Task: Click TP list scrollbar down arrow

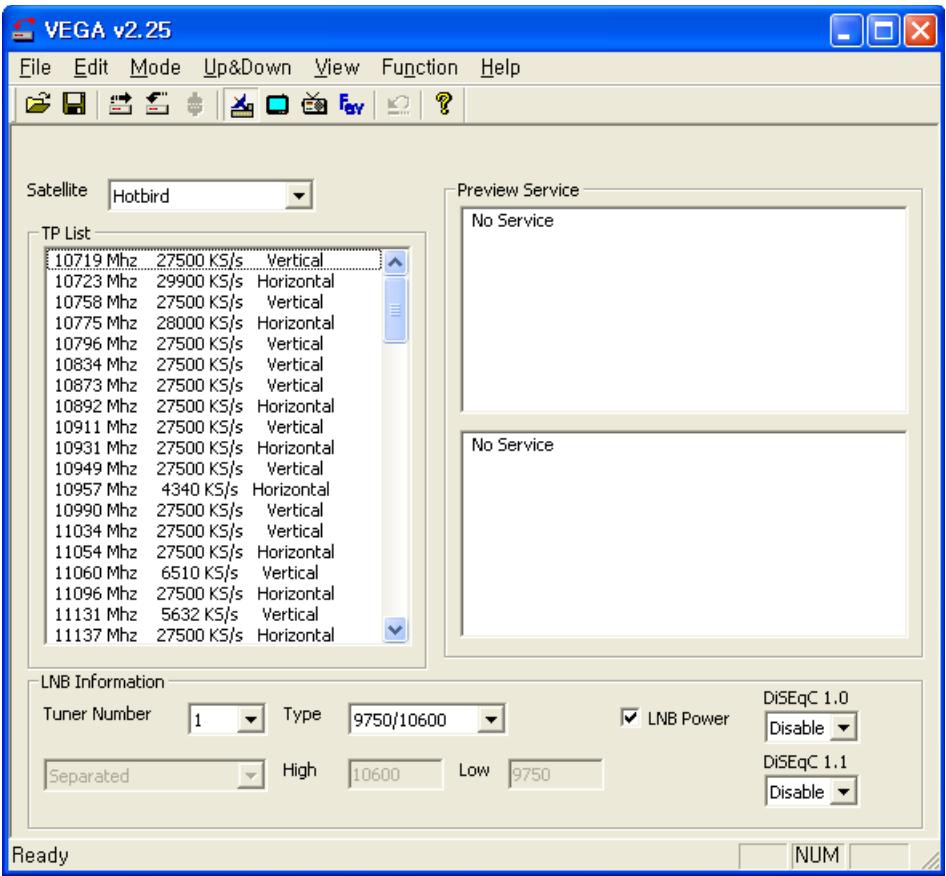Action: coord(395,630)
